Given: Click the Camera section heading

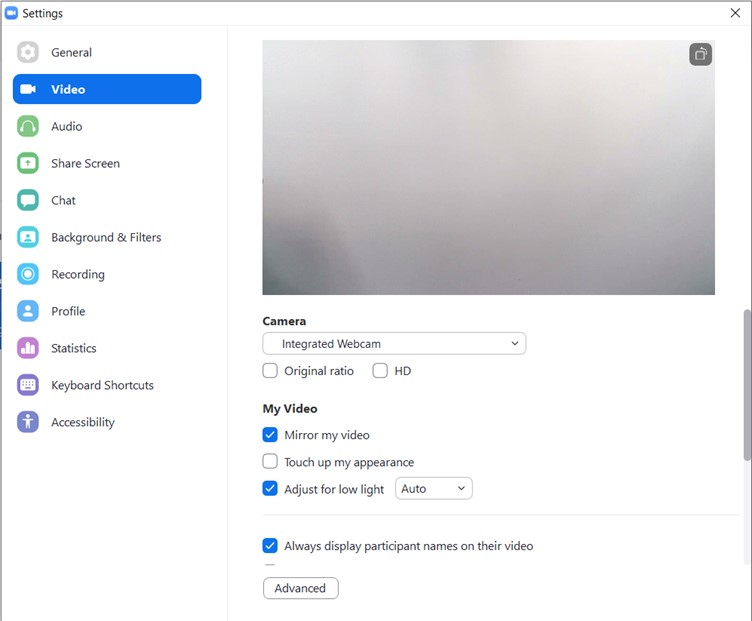Looking at the screenshot, I should (x=284, y=321).
